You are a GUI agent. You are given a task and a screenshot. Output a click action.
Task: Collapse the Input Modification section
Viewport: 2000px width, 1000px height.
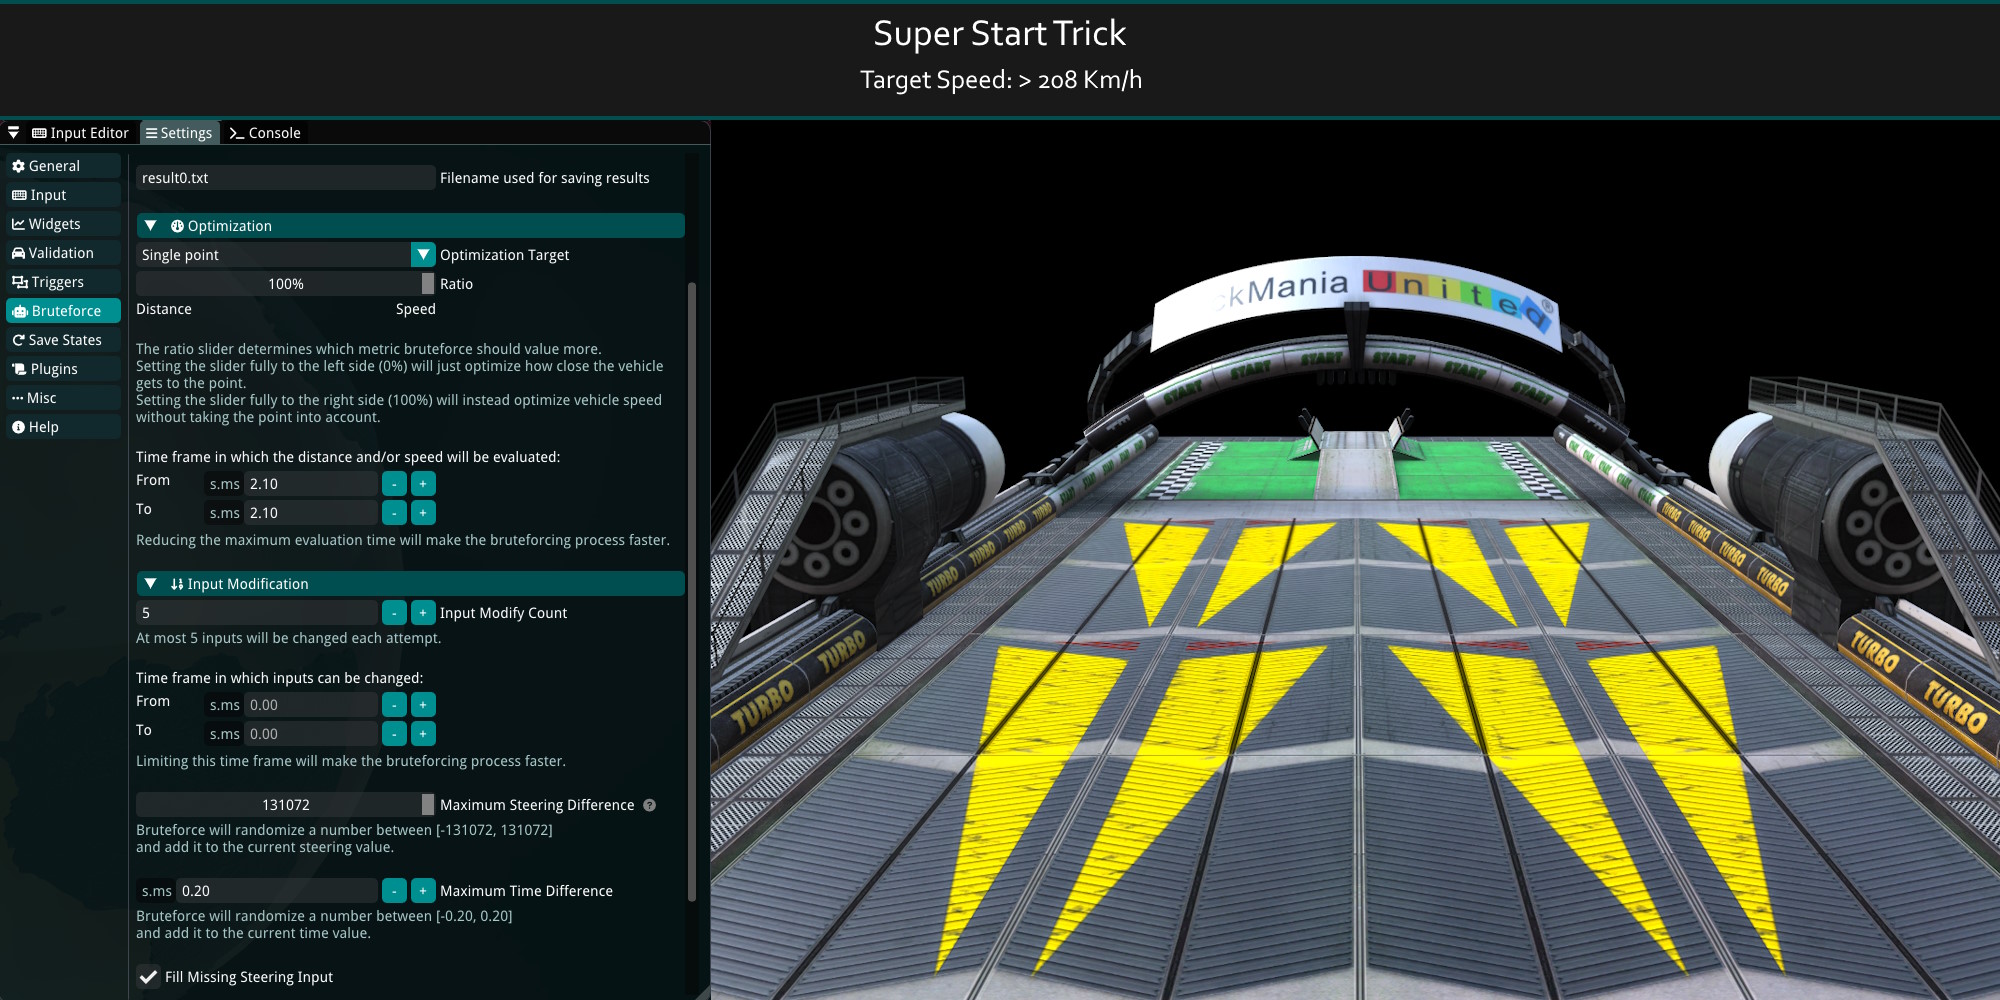point(410,584)
